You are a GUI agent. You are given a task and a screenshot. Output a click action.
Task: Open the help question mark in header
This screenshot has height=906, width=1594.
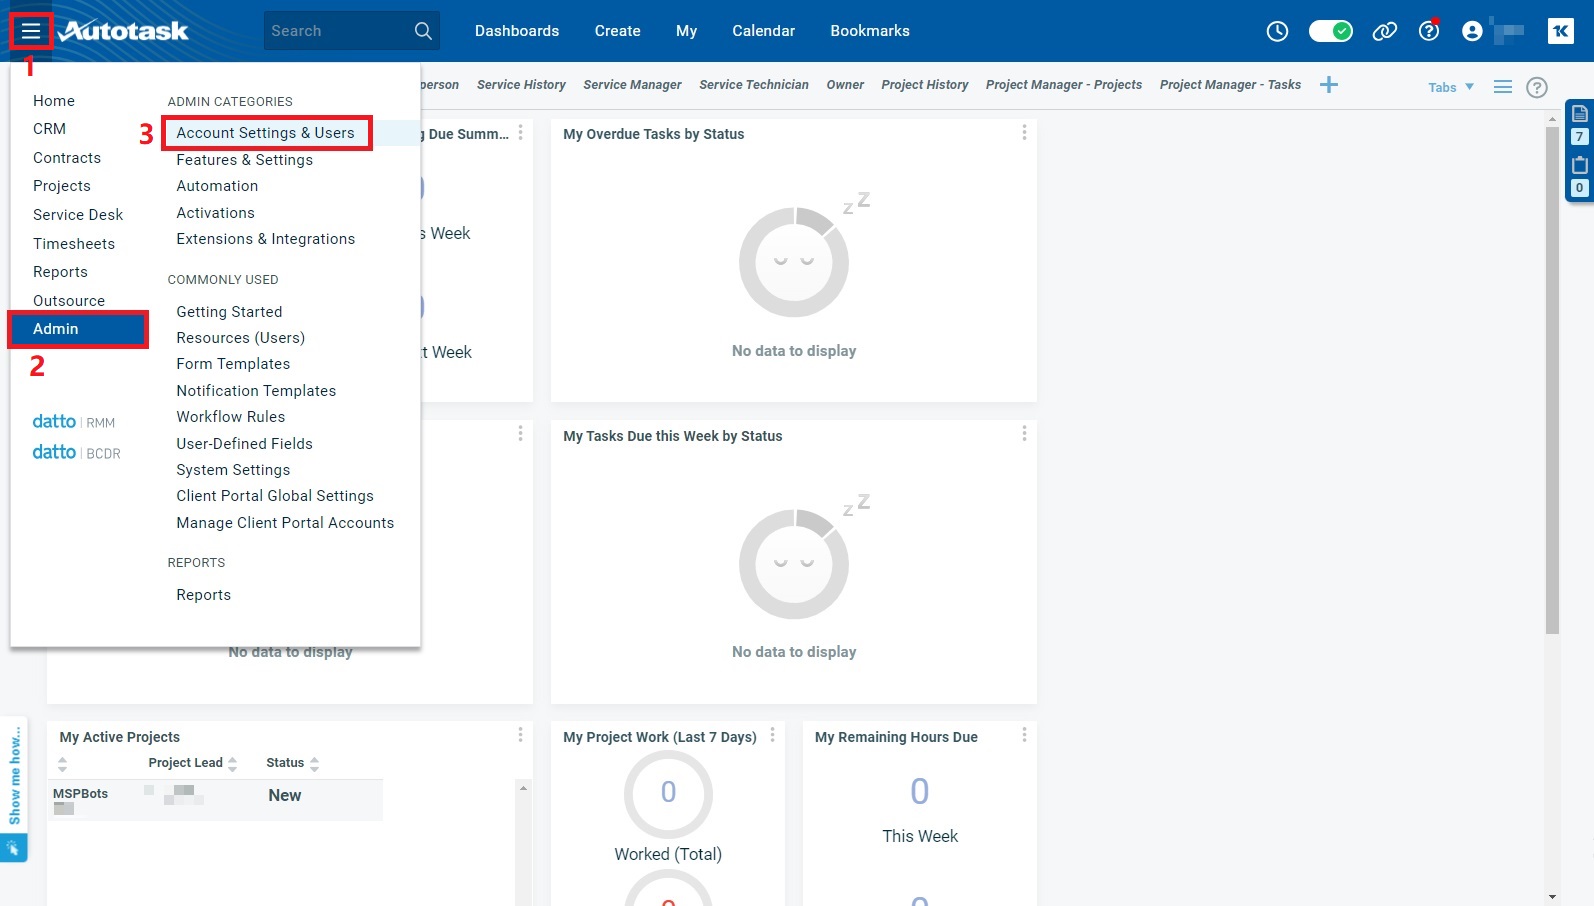click(x=1429, y=31)
